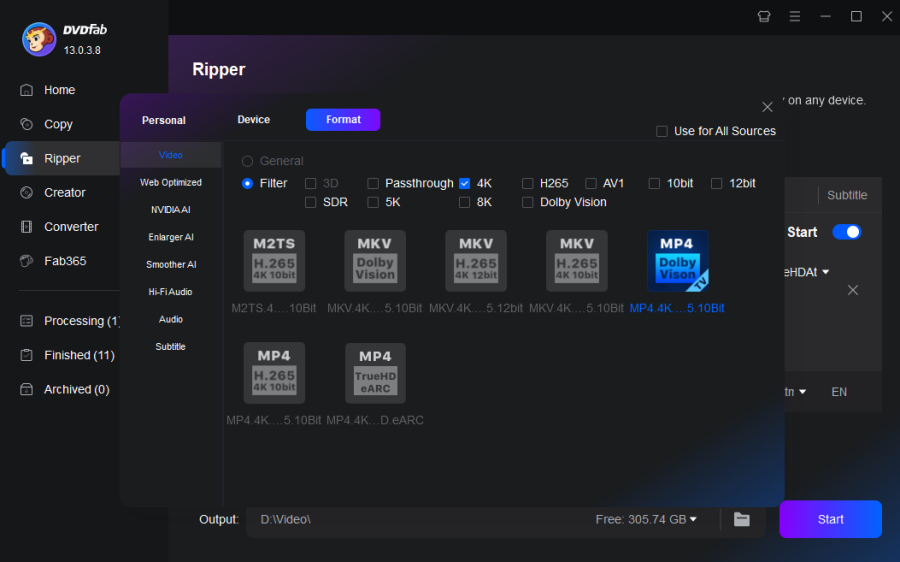Uncheck the 4K filter checkbox
The image size is (900, 562).
[x=464, y=184]
